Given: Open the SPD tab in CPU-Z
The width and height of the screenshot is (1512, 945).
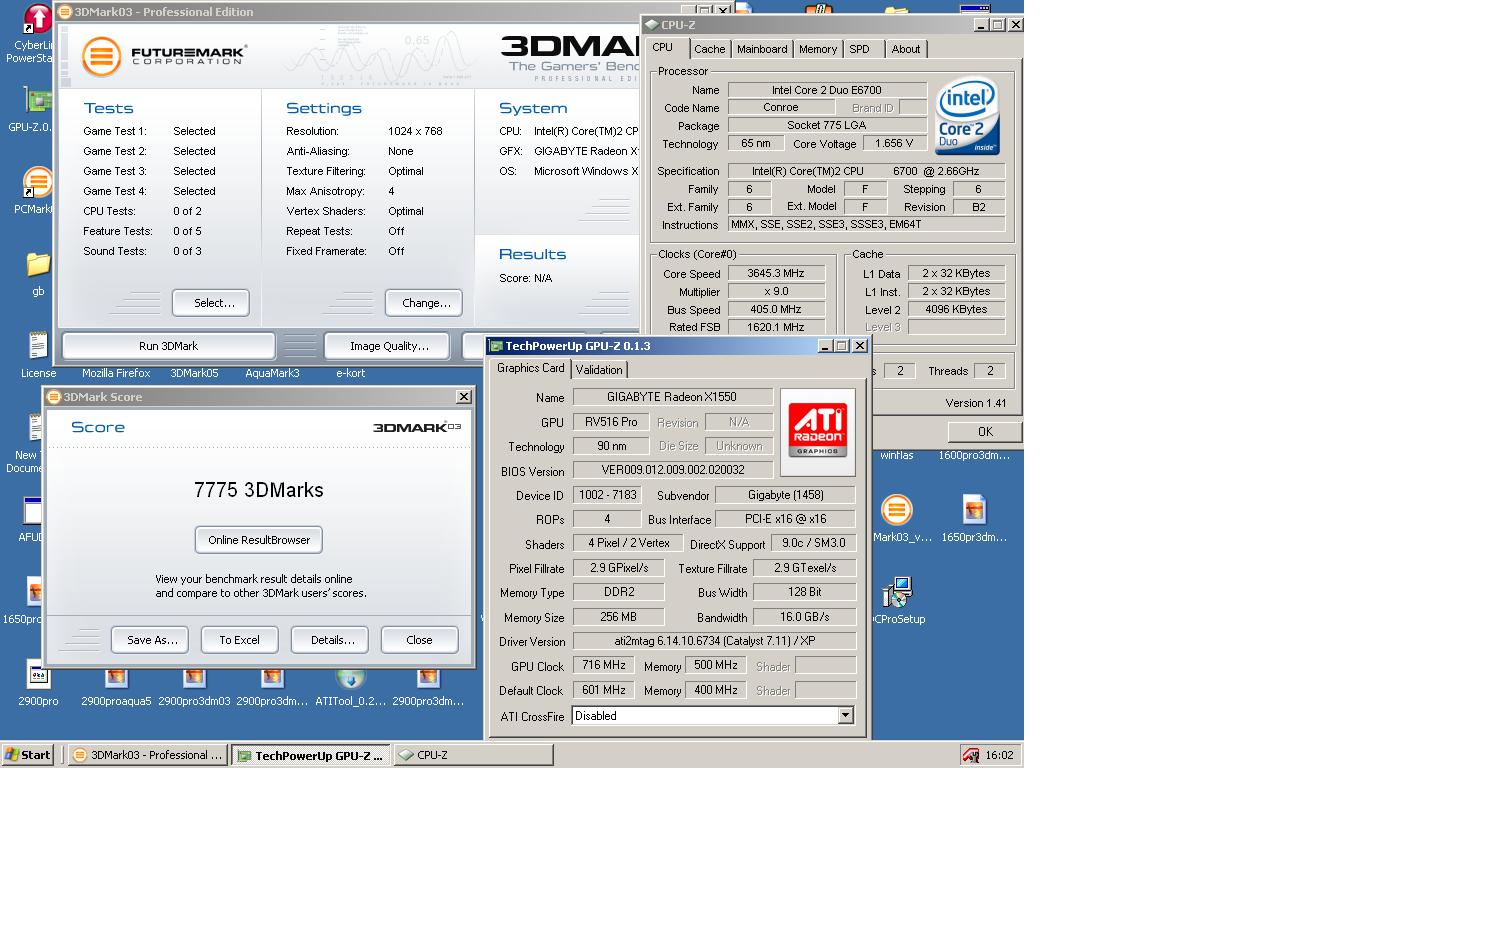Looking at the screenshot, I should (x=860, y=49).
